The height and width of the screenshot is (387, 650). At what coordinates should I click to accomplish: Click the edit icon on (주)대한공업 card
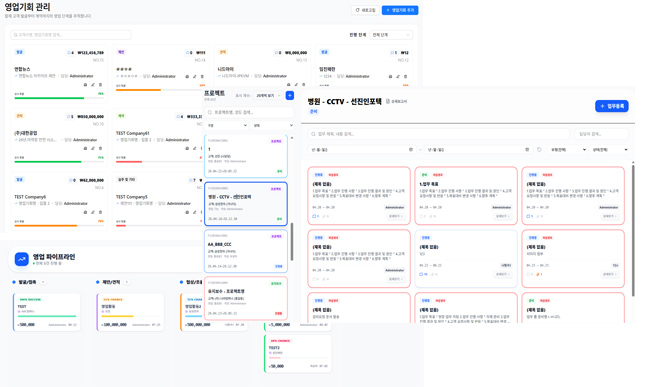pos(93,148)
